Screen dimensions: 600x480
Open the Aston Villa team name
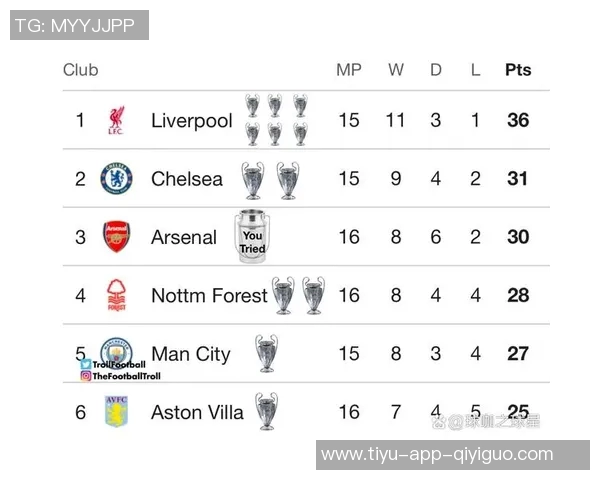click(x=197, y=412)
